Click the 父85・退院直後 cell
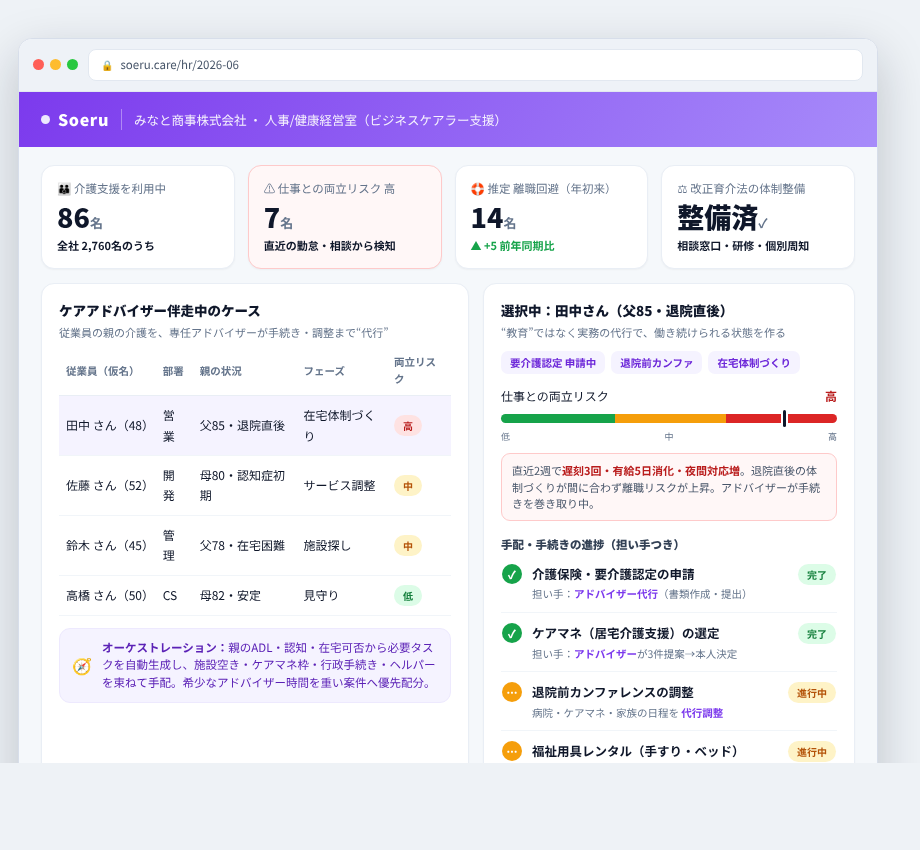This screenshot has height=850, width=920. (x=242, y=426)
